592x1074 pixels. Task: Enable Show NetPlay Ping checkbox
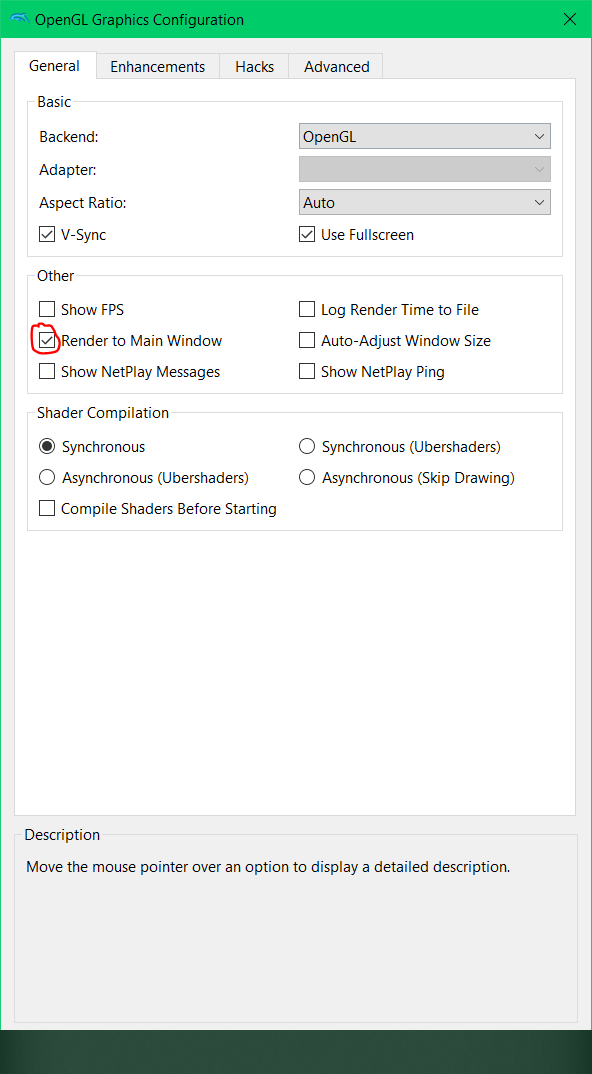point(307,371)
